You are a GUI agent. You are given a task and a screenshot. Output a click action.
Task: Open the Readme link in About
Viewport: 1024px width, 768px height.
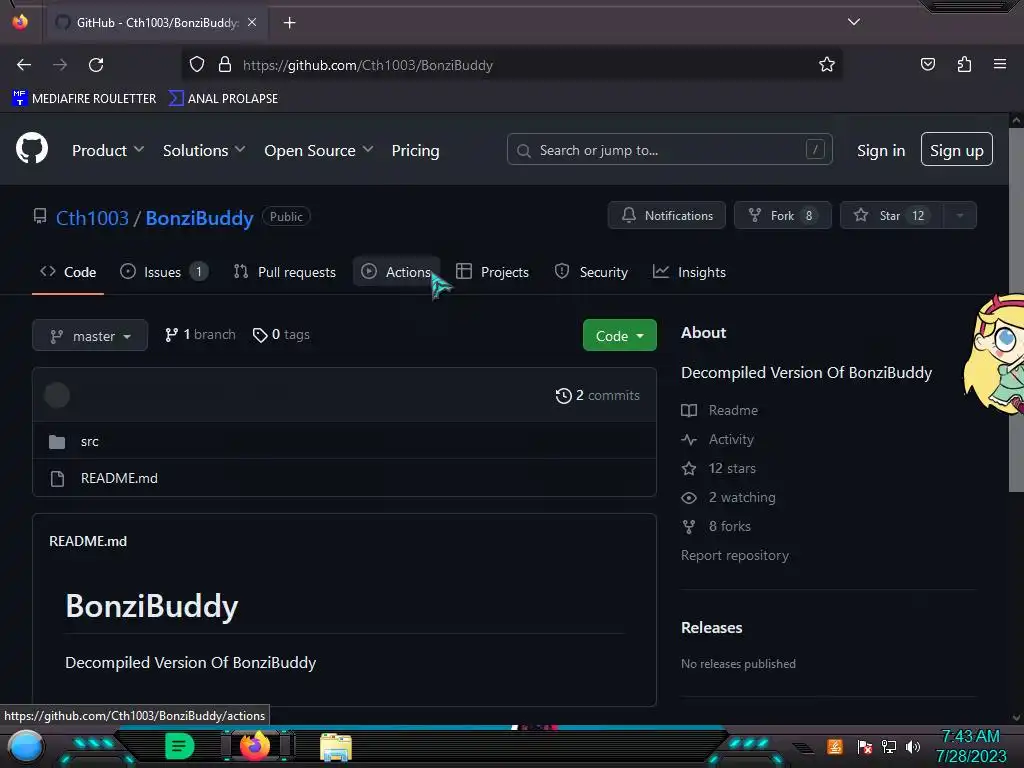pos(720,410)
